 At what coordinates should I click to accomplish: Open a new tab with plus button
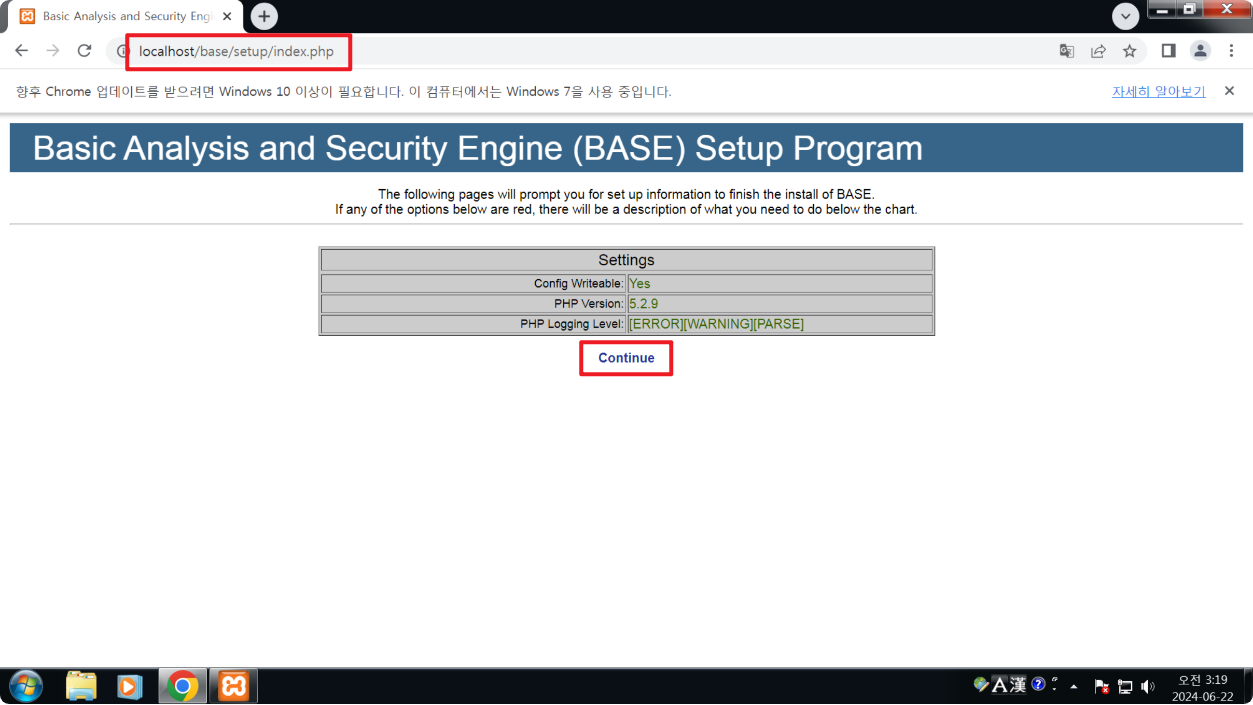(x=264, y=16)
